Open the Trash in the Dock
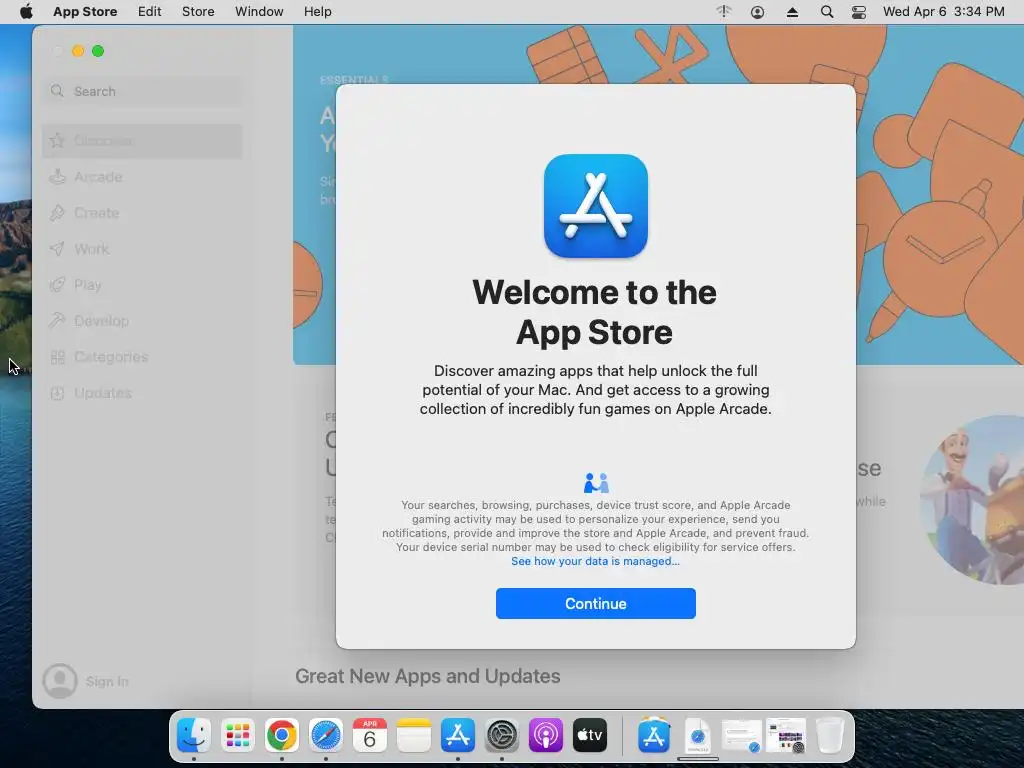Viewport: 1024px width, 768px height. (830, 735)
